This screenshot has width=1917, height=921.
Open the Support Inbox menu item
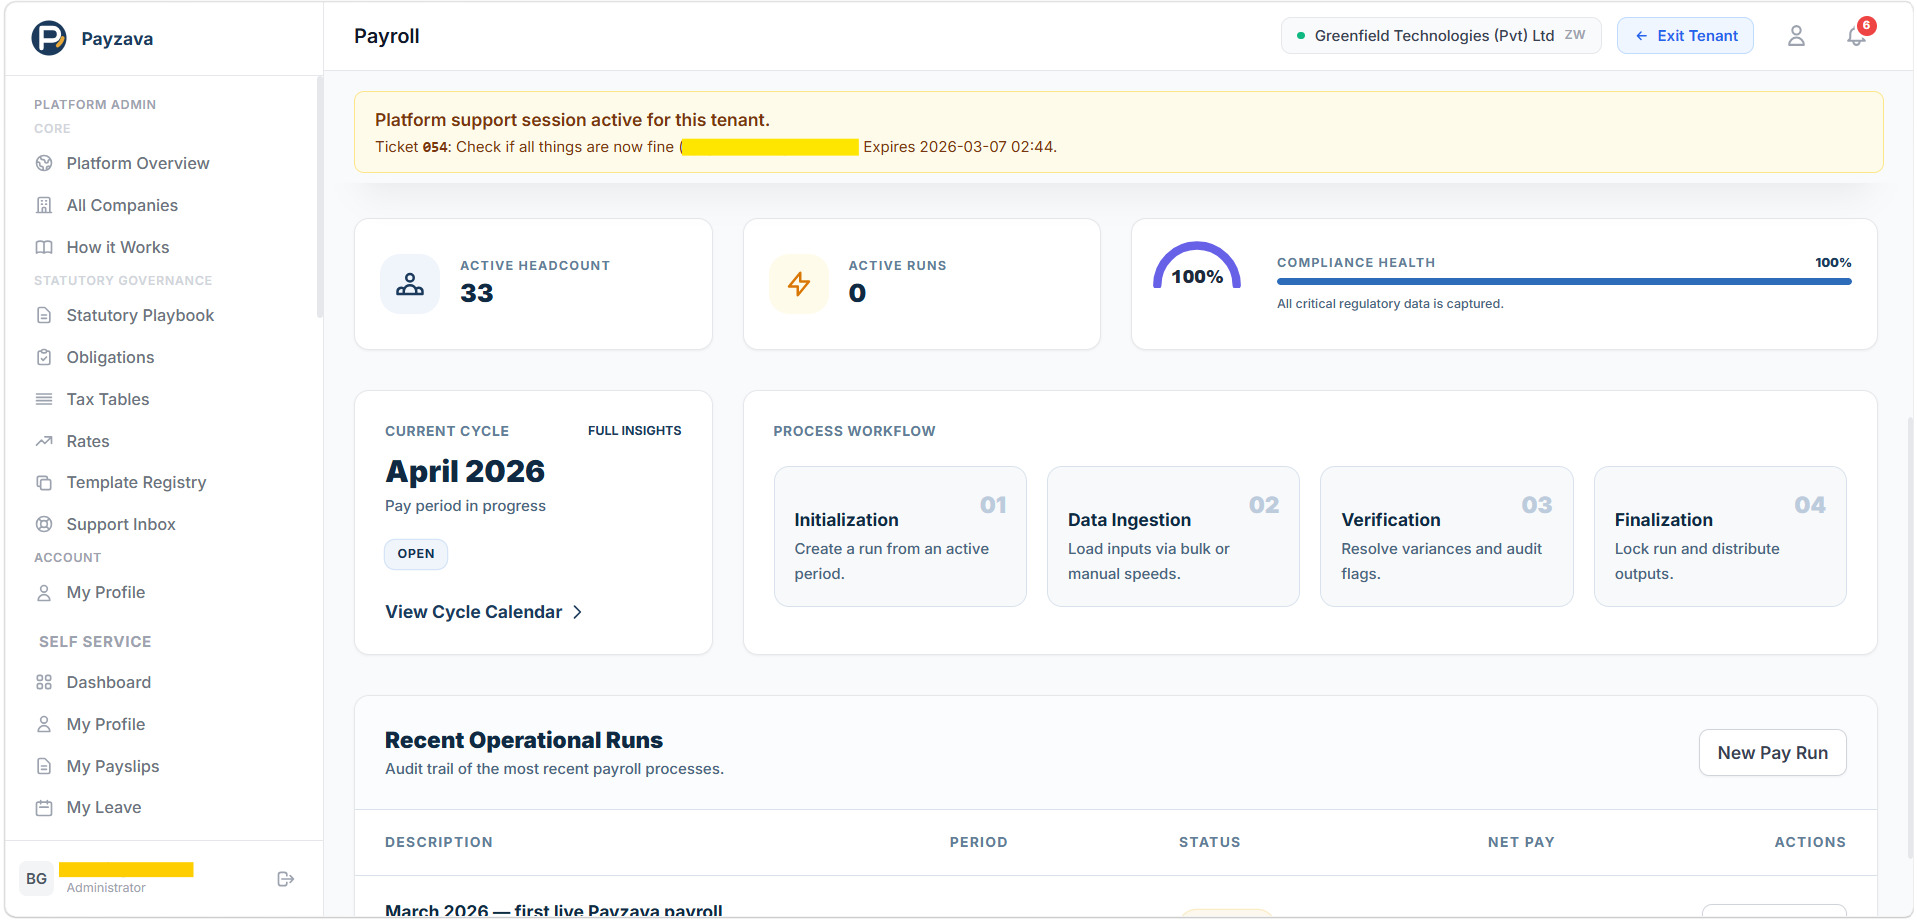pos(121,524)
